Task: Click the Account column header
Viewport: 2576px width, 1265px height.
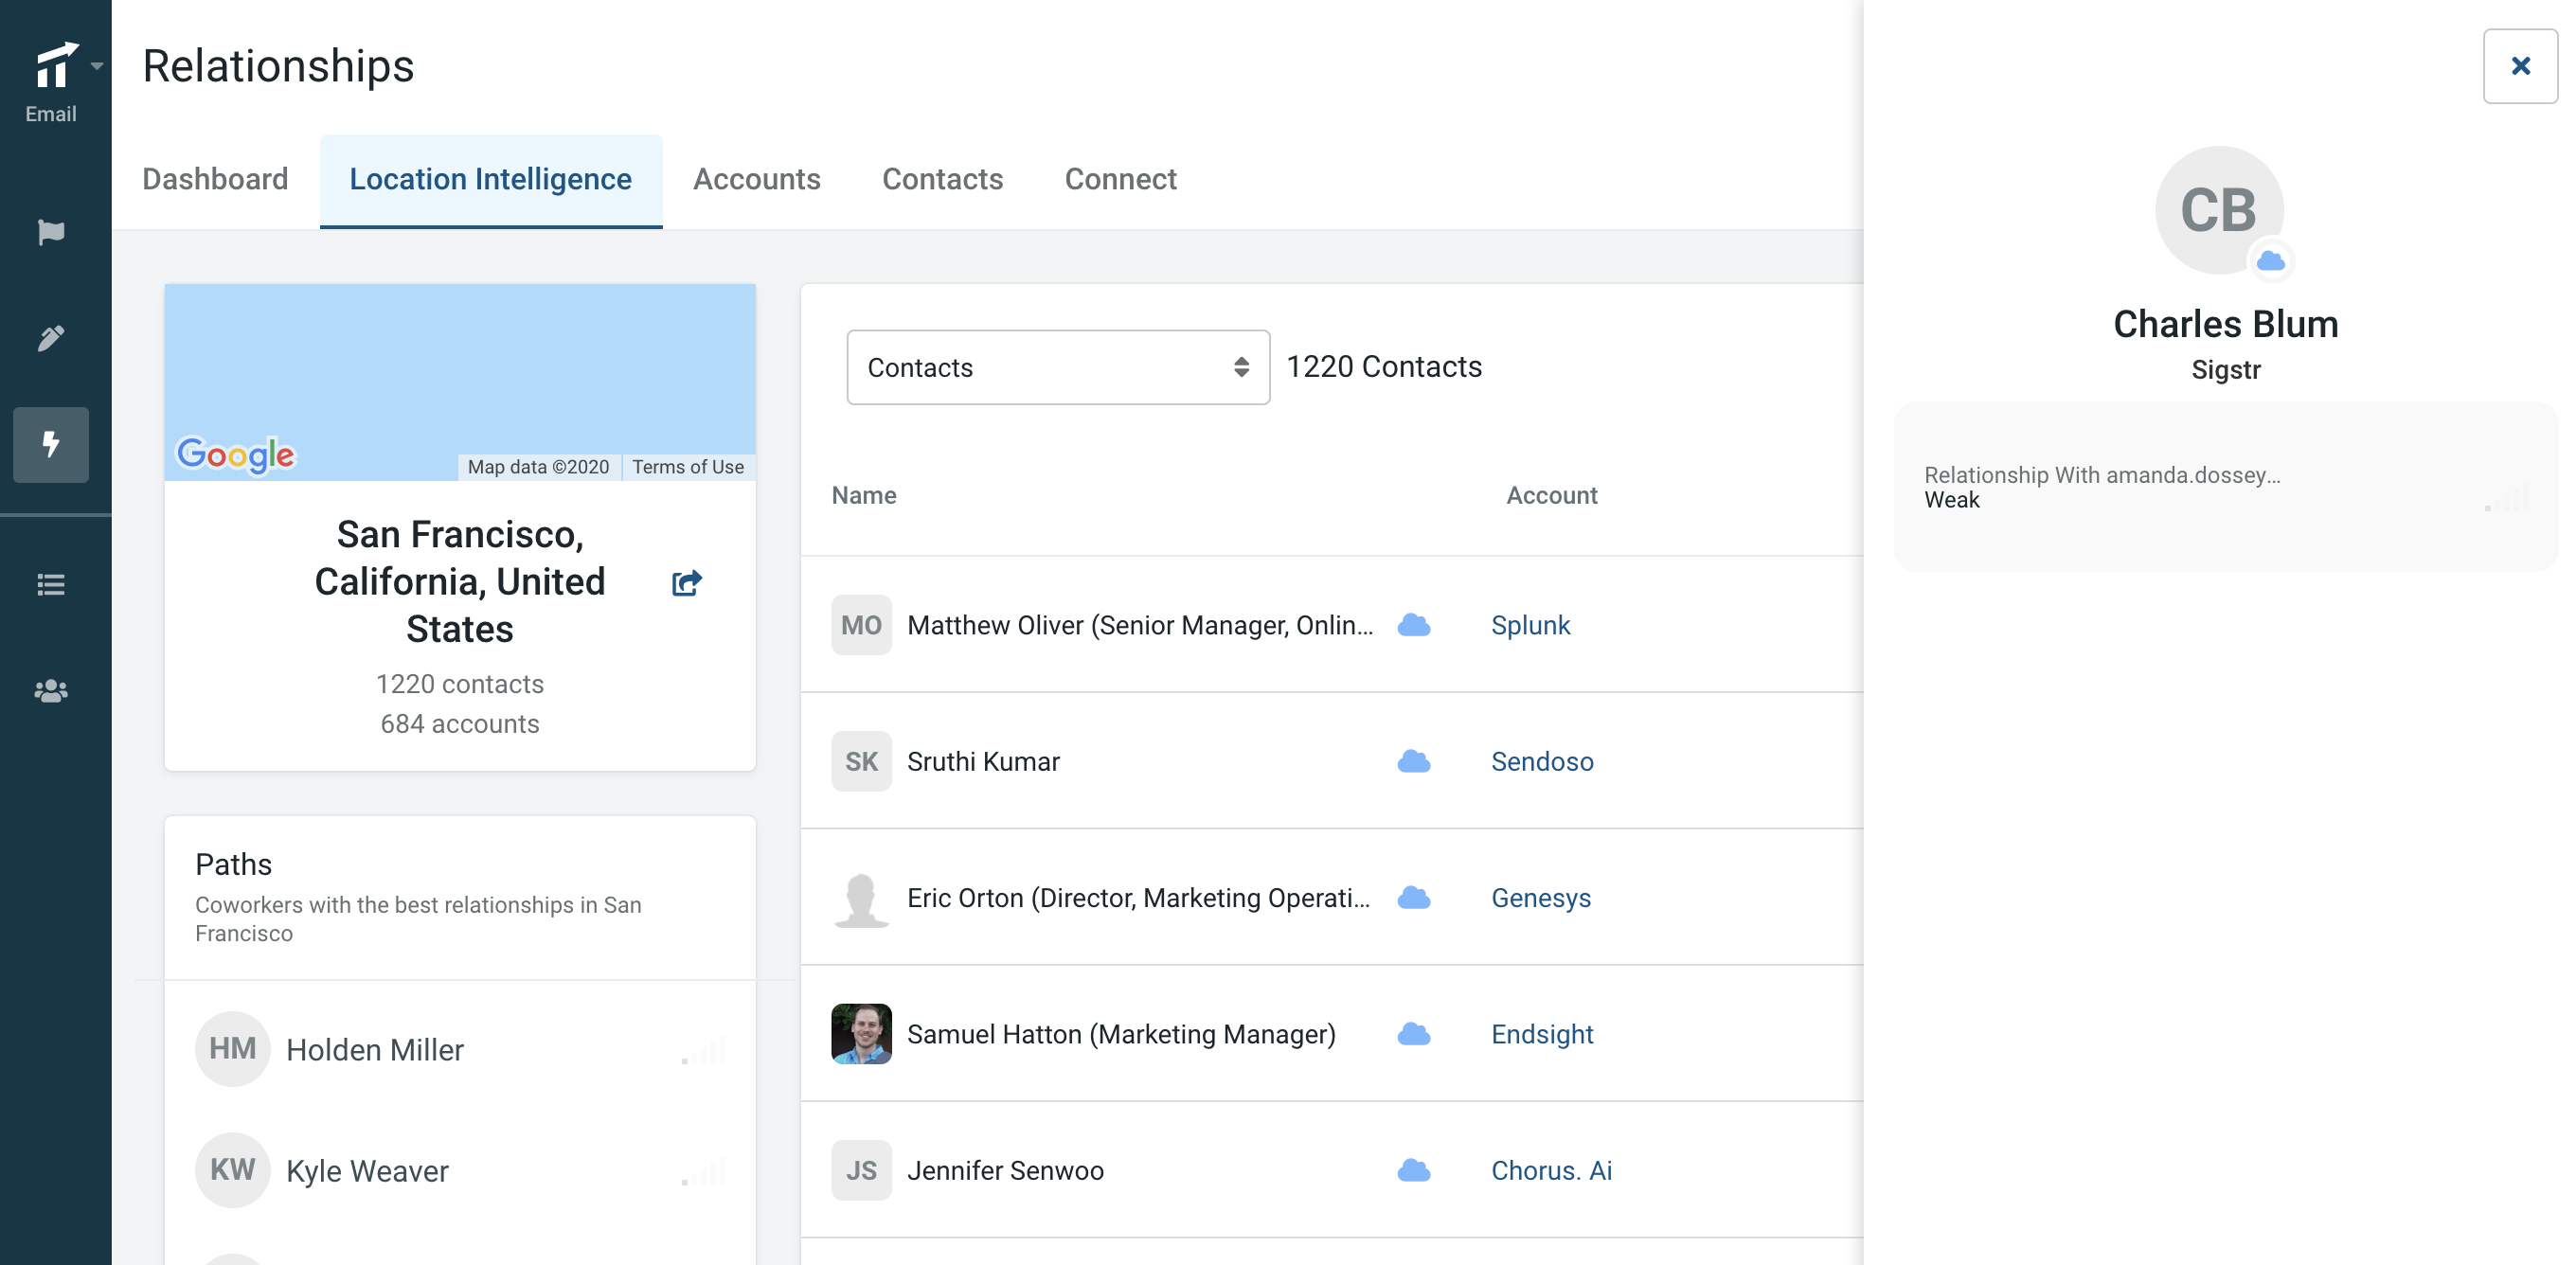Action: tap(1552, 495)
